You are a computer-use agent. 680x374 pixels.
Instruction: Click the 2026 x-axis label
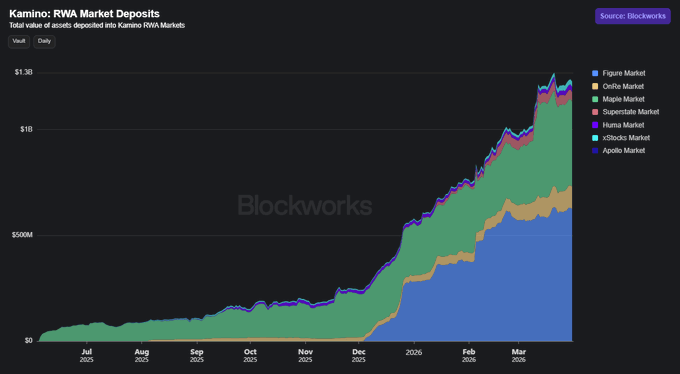point(414,352)
